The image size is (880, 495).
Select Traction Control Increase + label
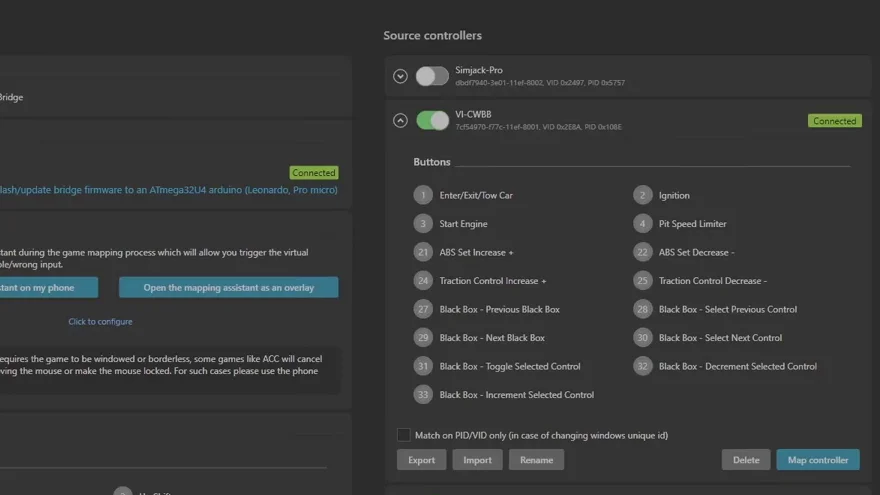pos(493,281)
